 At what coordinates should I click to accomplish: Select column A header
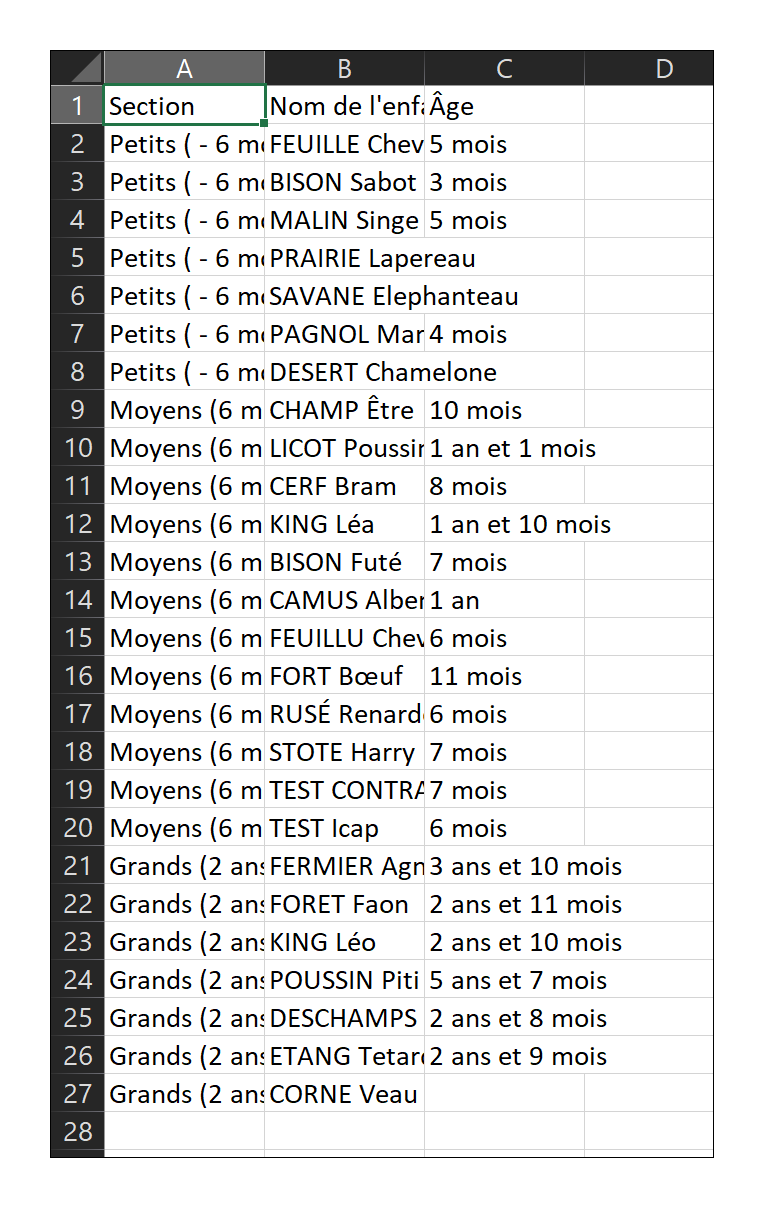[184, 68]
